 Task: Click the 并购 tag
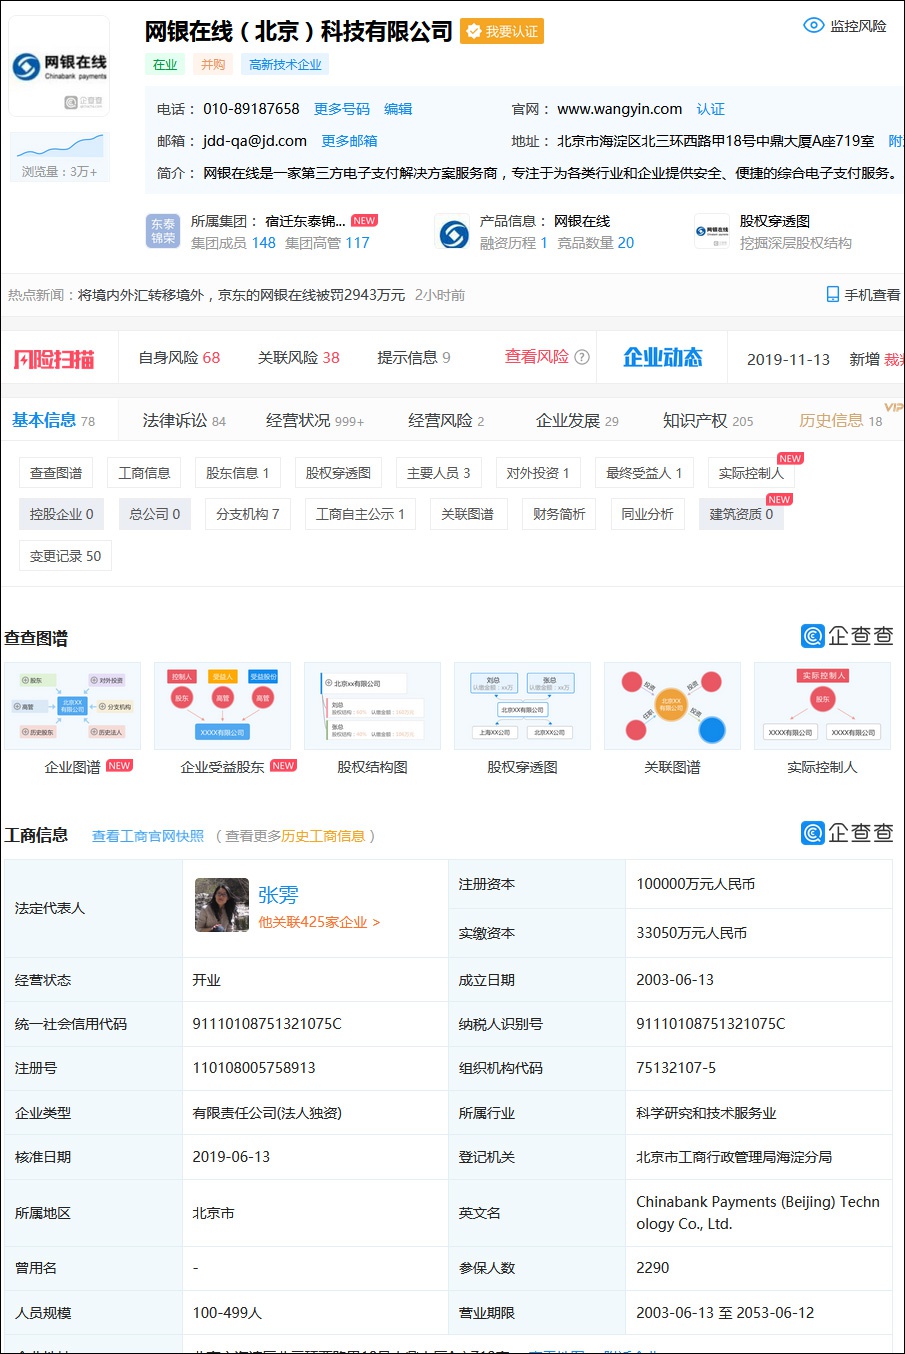[213, 64]
